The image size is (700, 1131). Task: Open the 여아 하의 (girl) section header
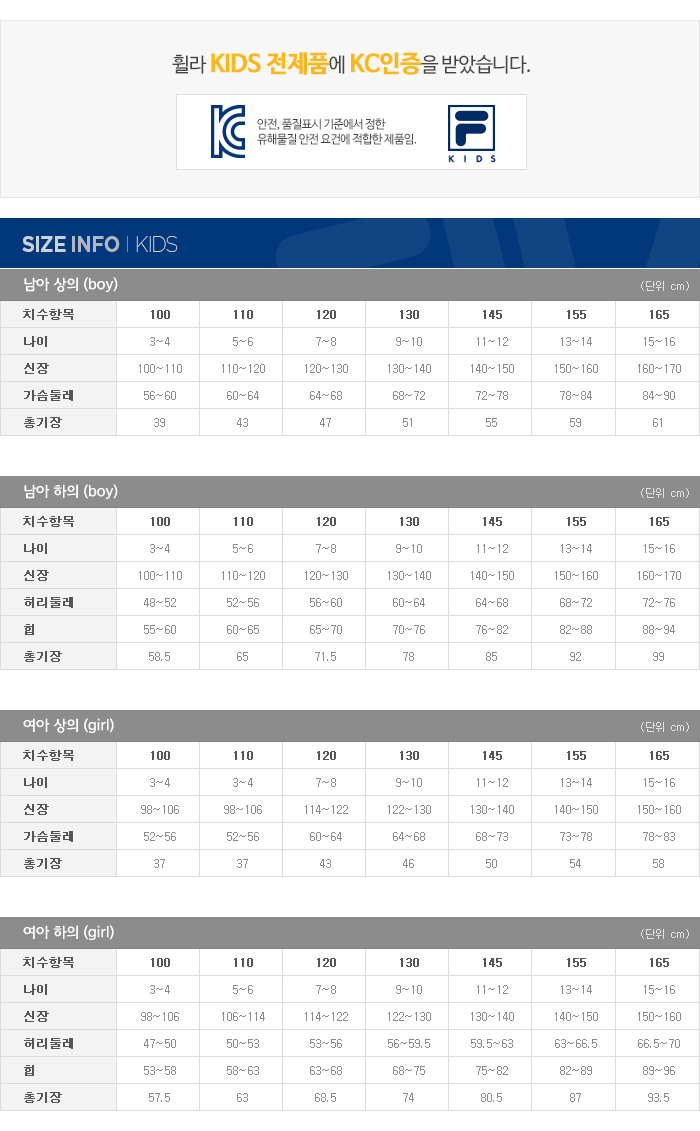click(x=69, y=932)
